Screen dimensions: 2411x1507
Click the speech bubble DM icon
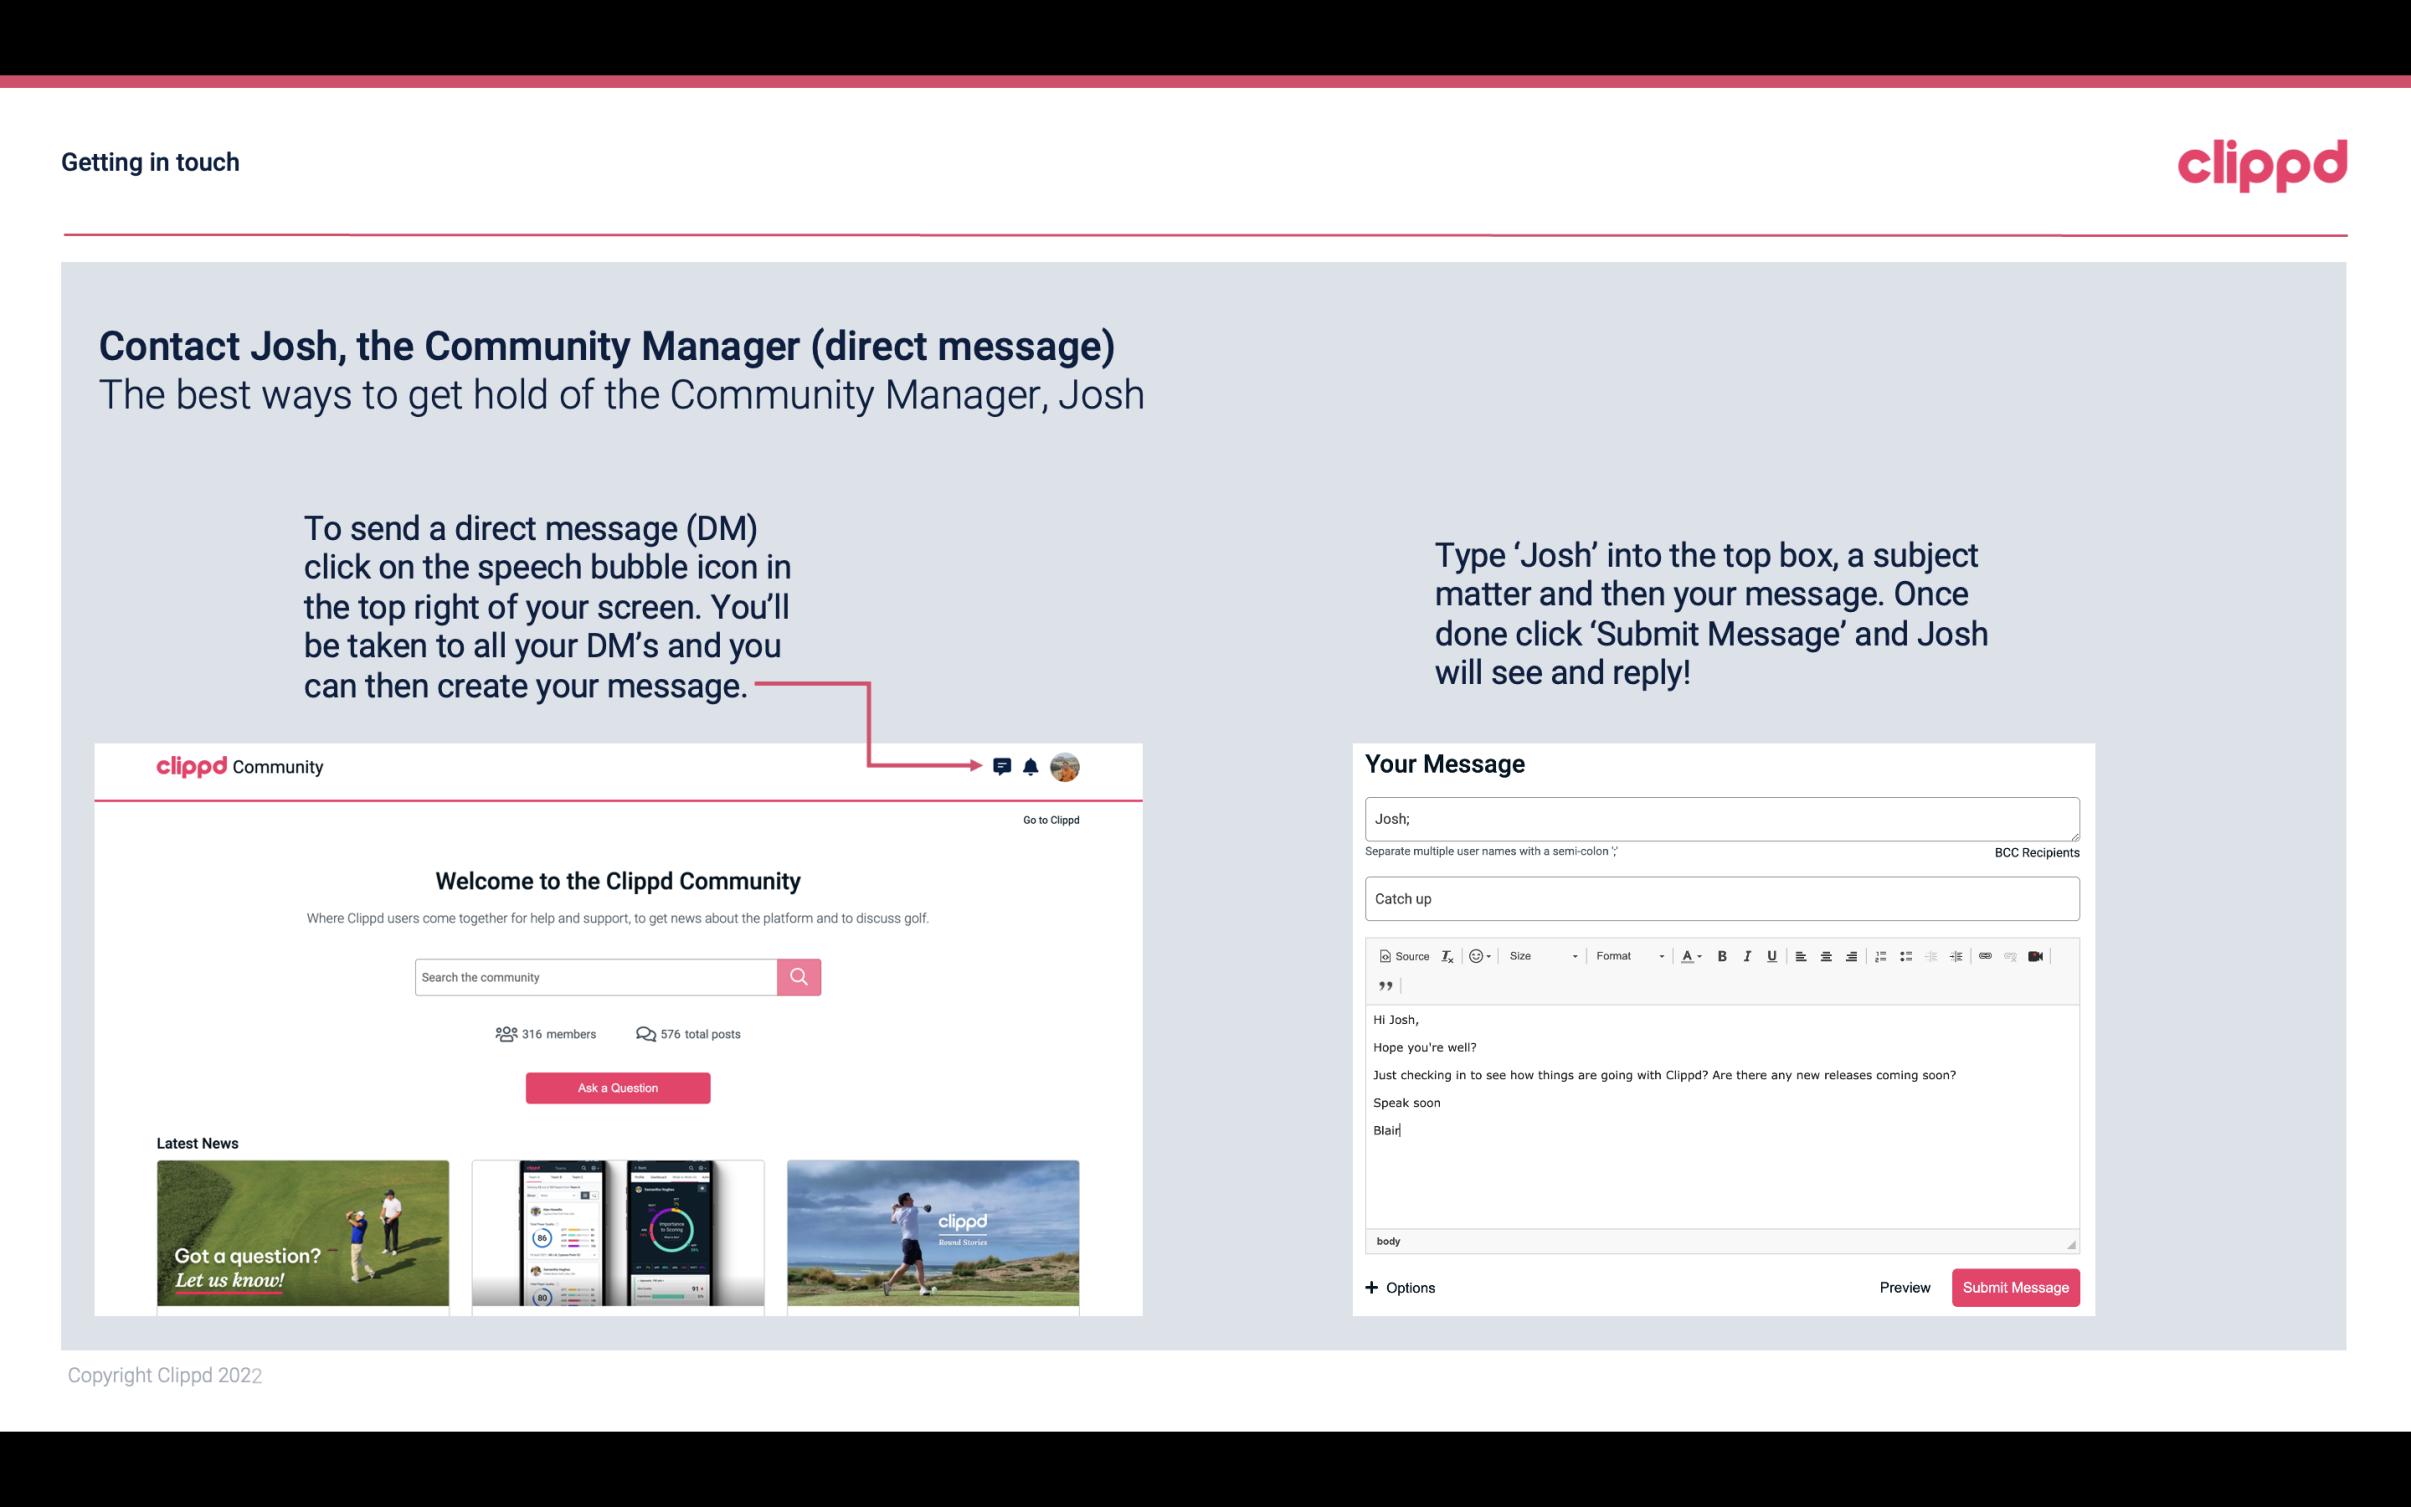coord(1003,766)
